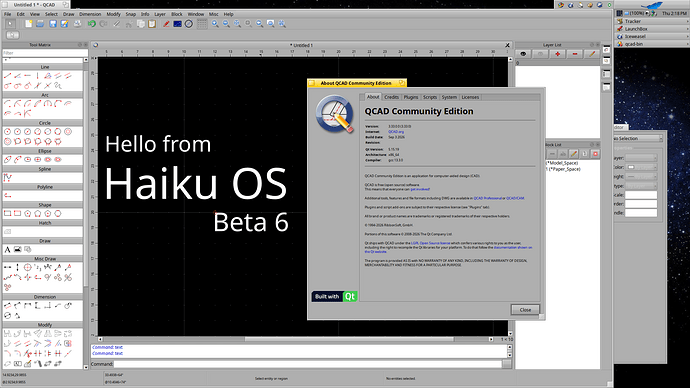Screen dimensions: 690x388
Task: Select the Freehand Line tool
Action: click(58, 86)
